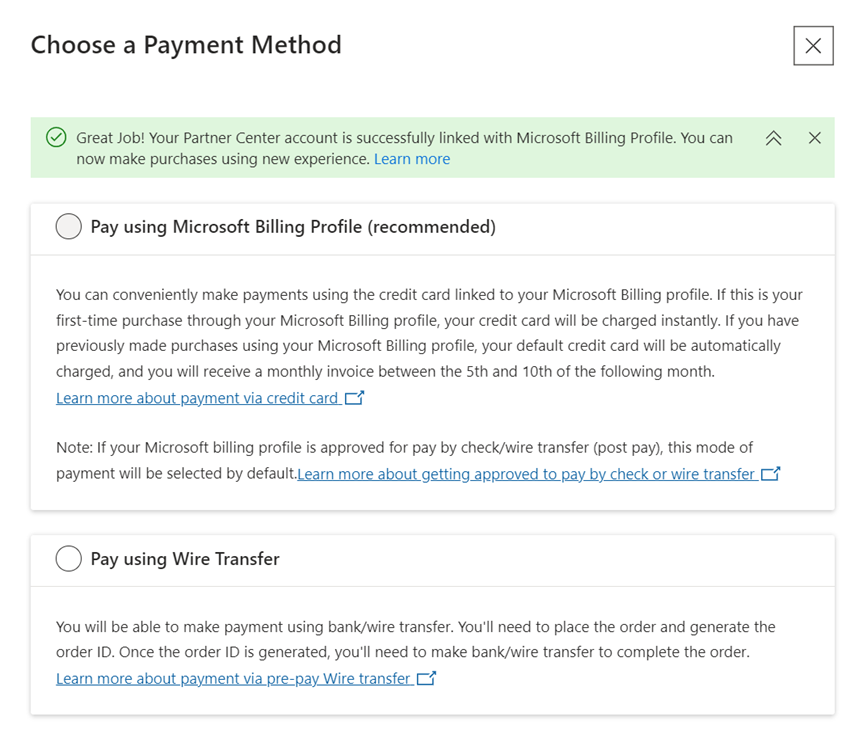863x734 pixels.
Task: Open link about getting approved to pay by check
Action: 526,474
